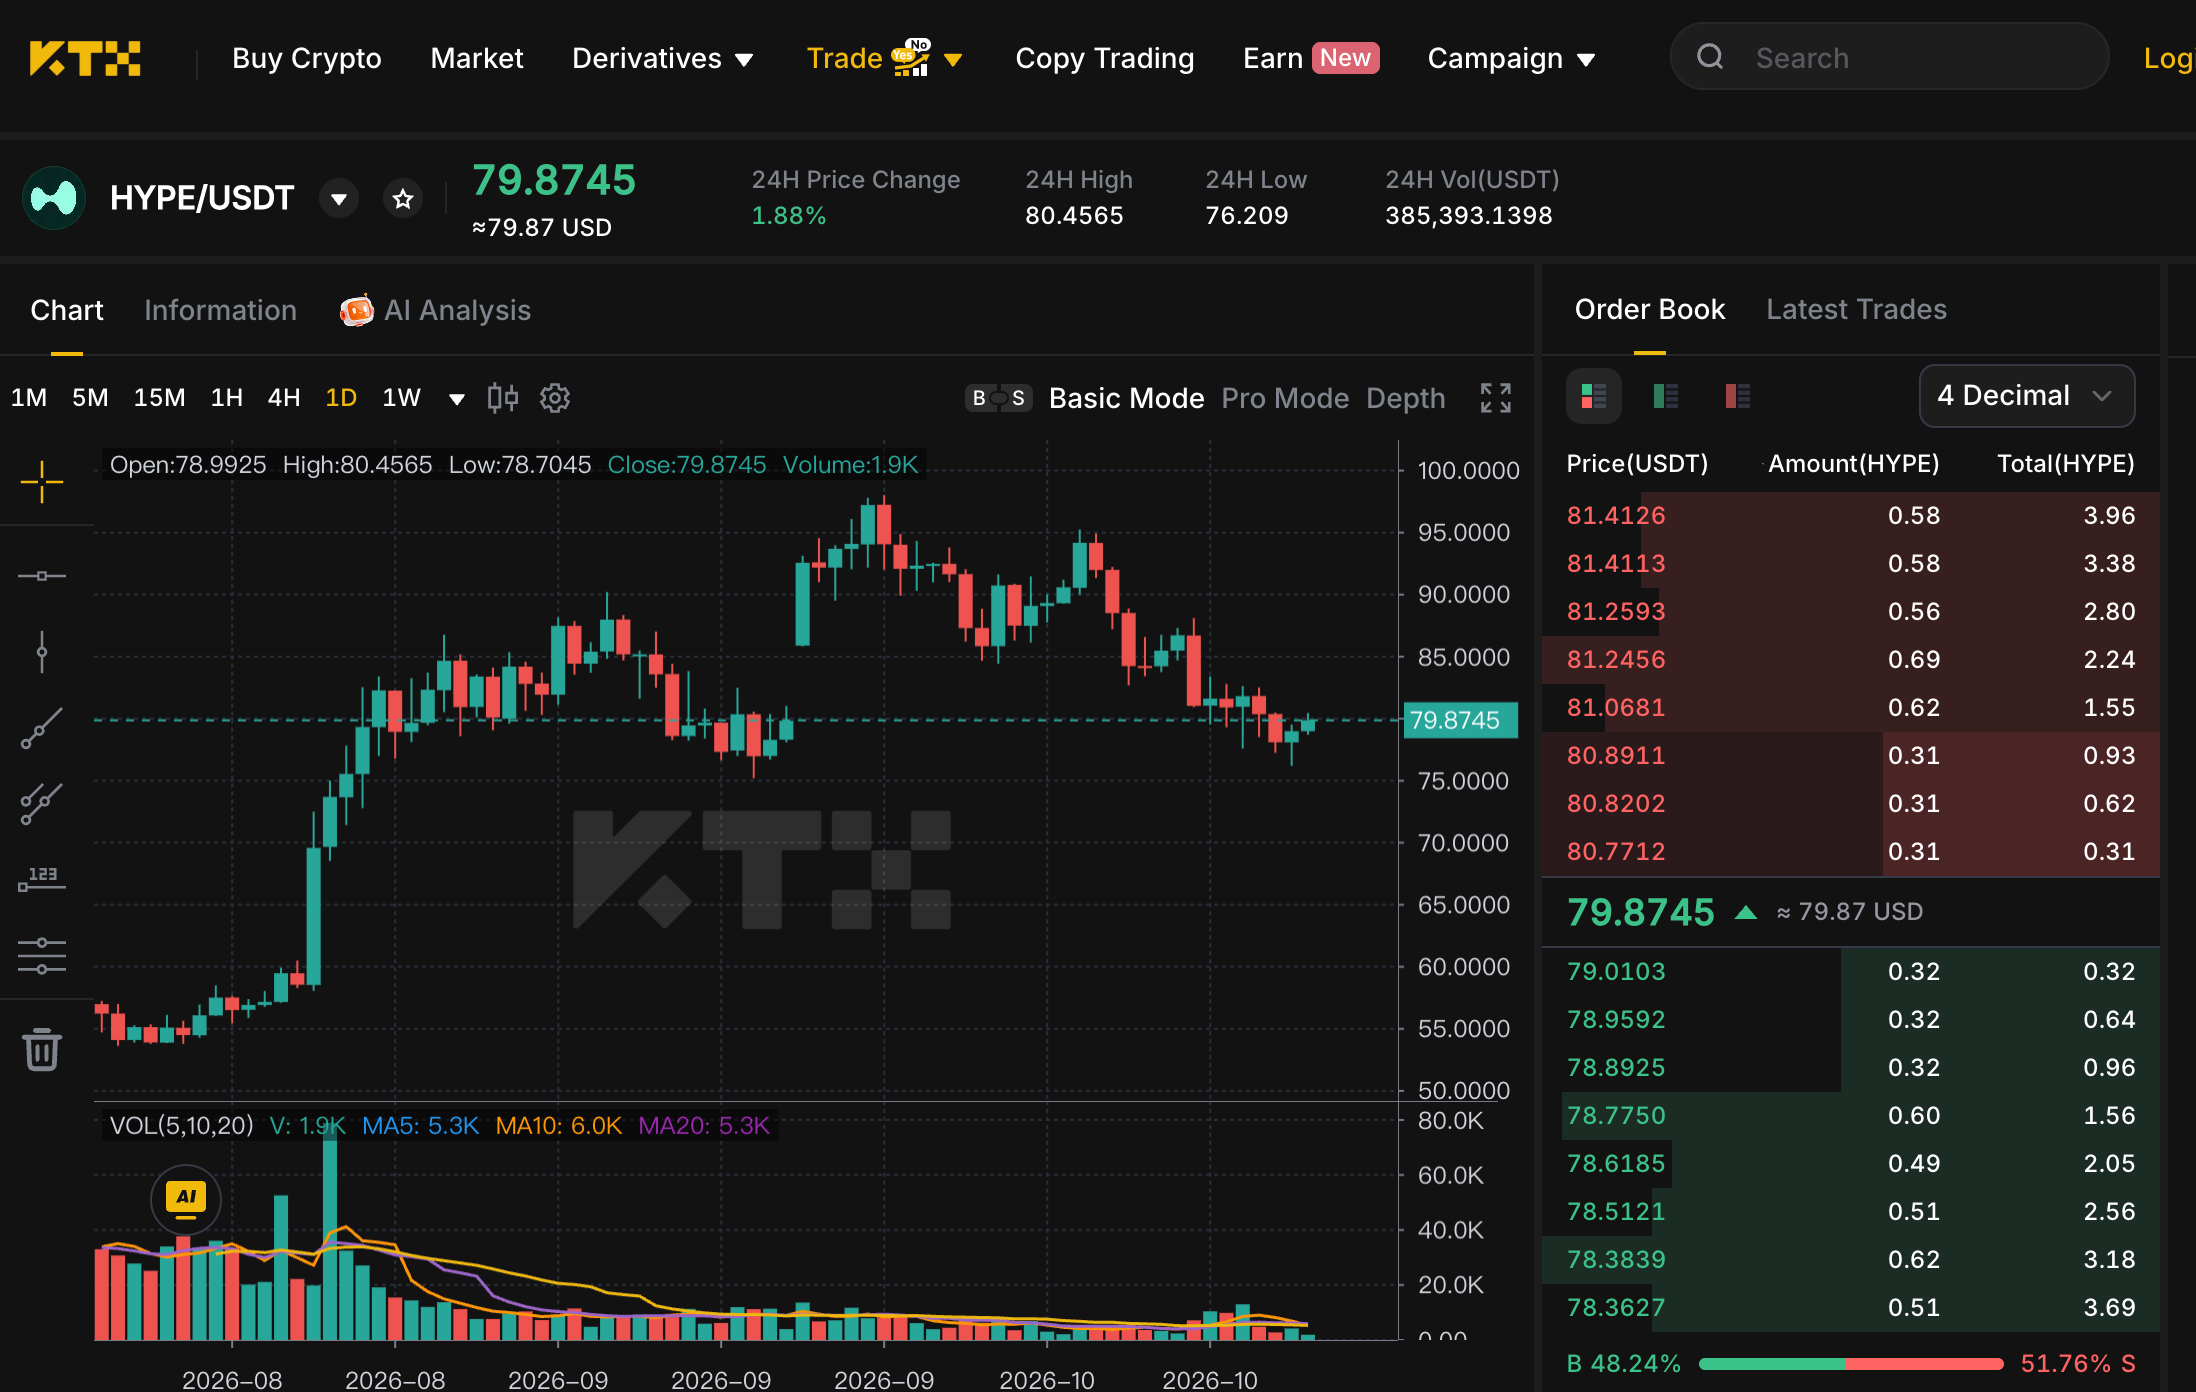2196x1392 pixels.
Task: Expand the chart to fullscreen
Action: click(1496, 398)
